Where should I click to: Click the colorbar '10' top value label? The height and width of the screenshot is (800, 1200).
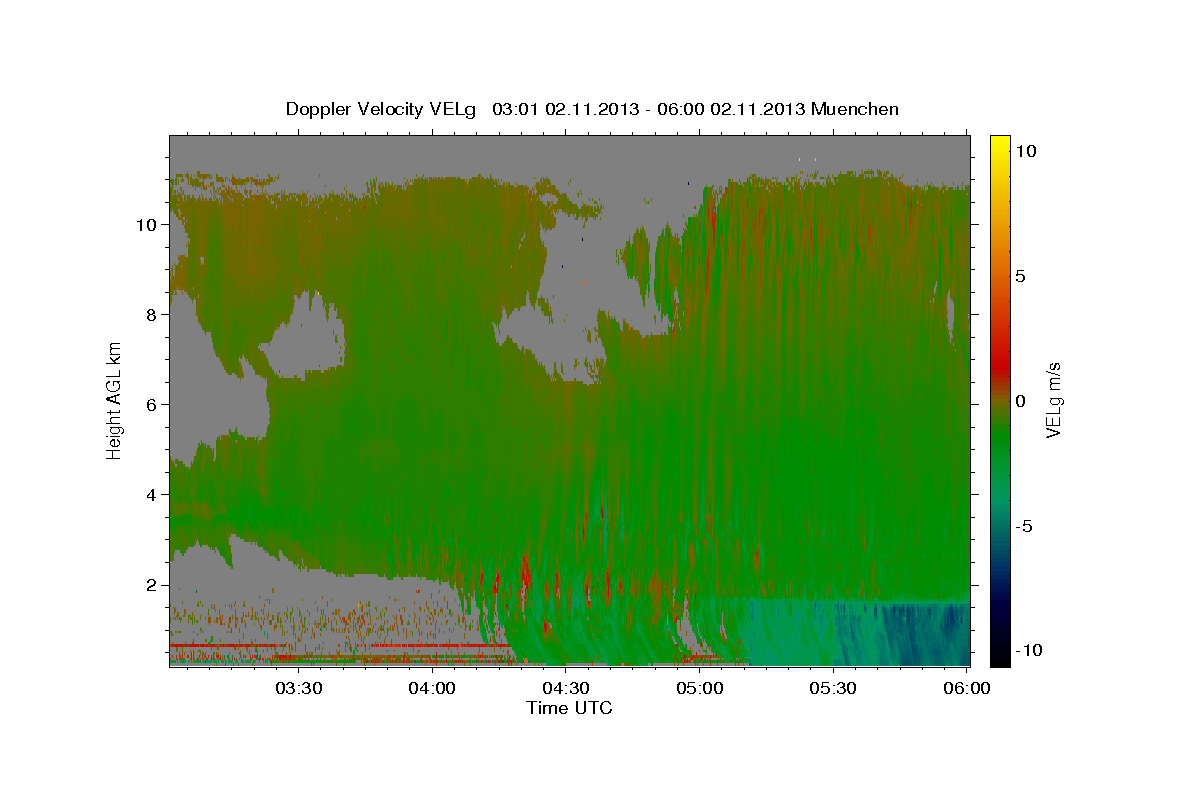tap(1026, 151)
